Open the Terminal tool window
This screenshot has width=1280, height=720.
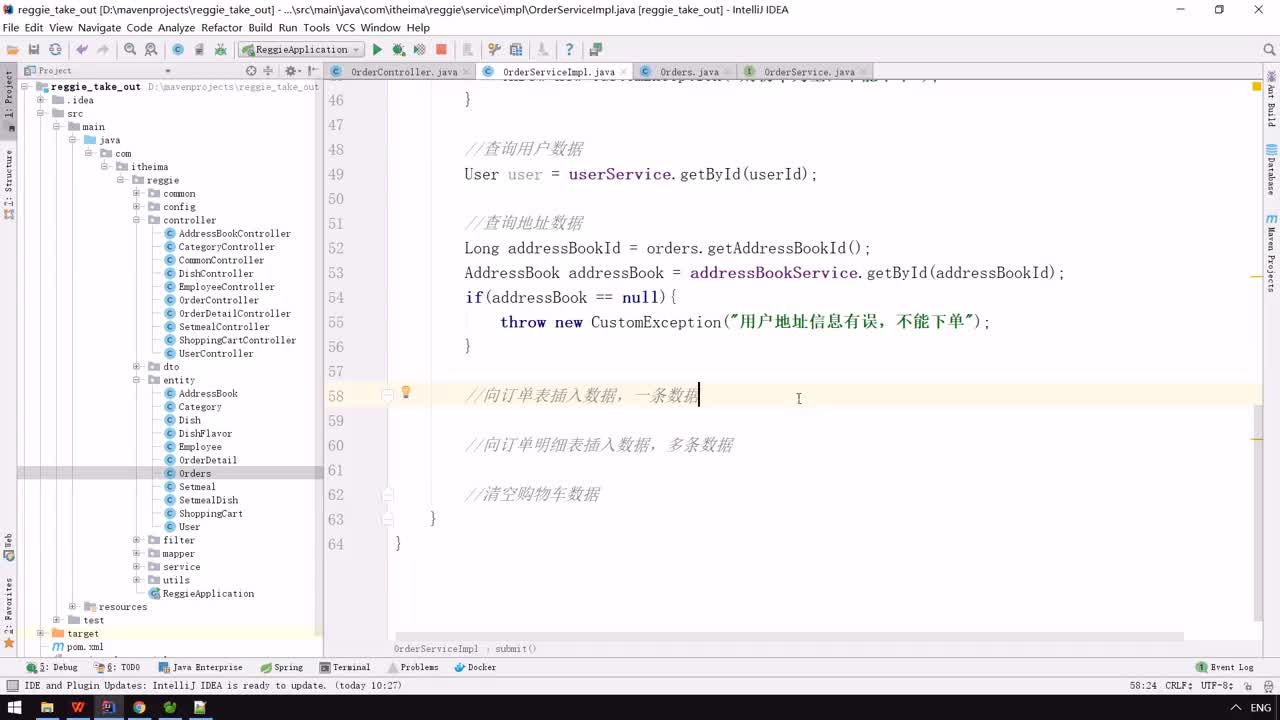(345, 667)
